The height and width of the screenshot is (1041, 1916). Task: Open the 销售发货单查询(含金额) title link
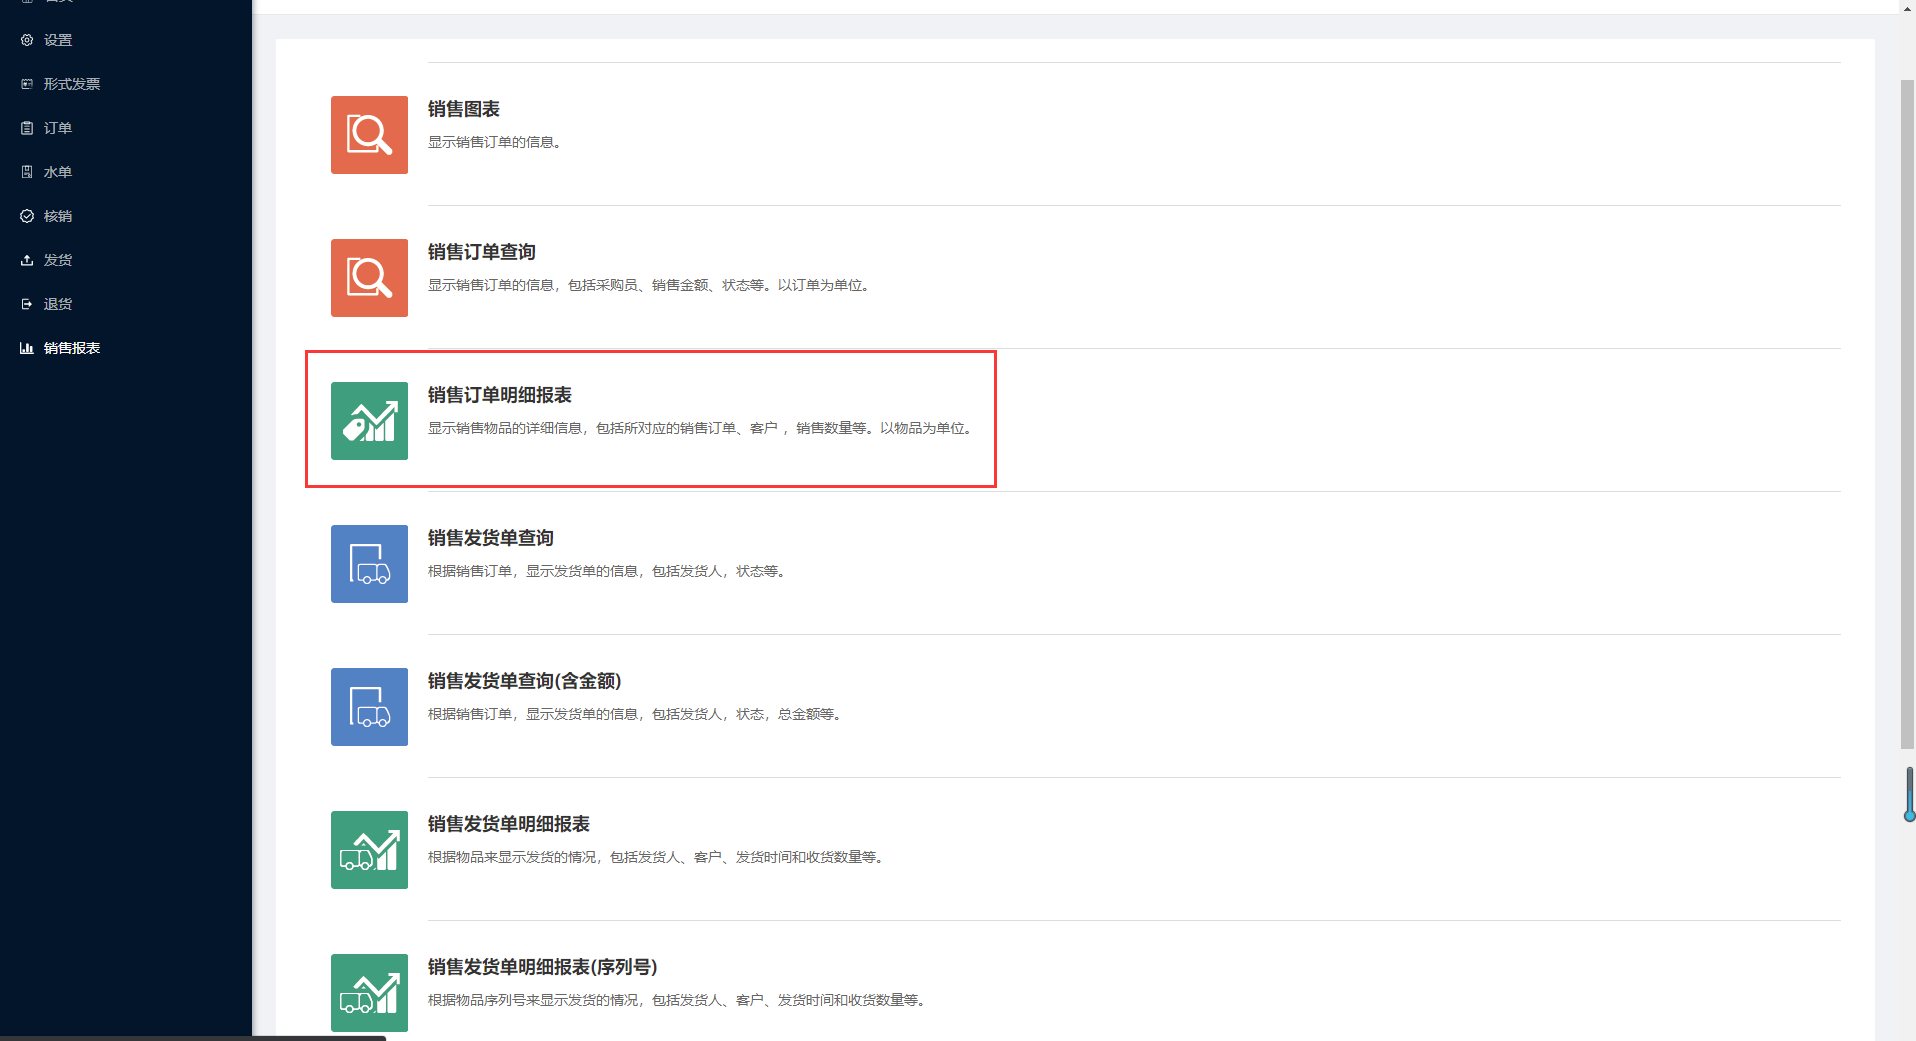pos(525,681)
